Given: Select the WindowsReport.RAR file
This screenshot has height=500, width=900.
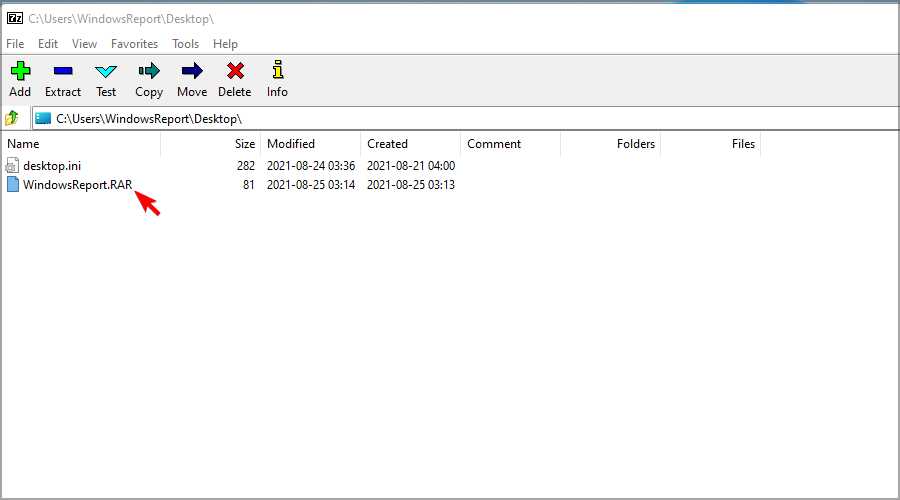Looking at the screenshot, I should tap(77, 185).
